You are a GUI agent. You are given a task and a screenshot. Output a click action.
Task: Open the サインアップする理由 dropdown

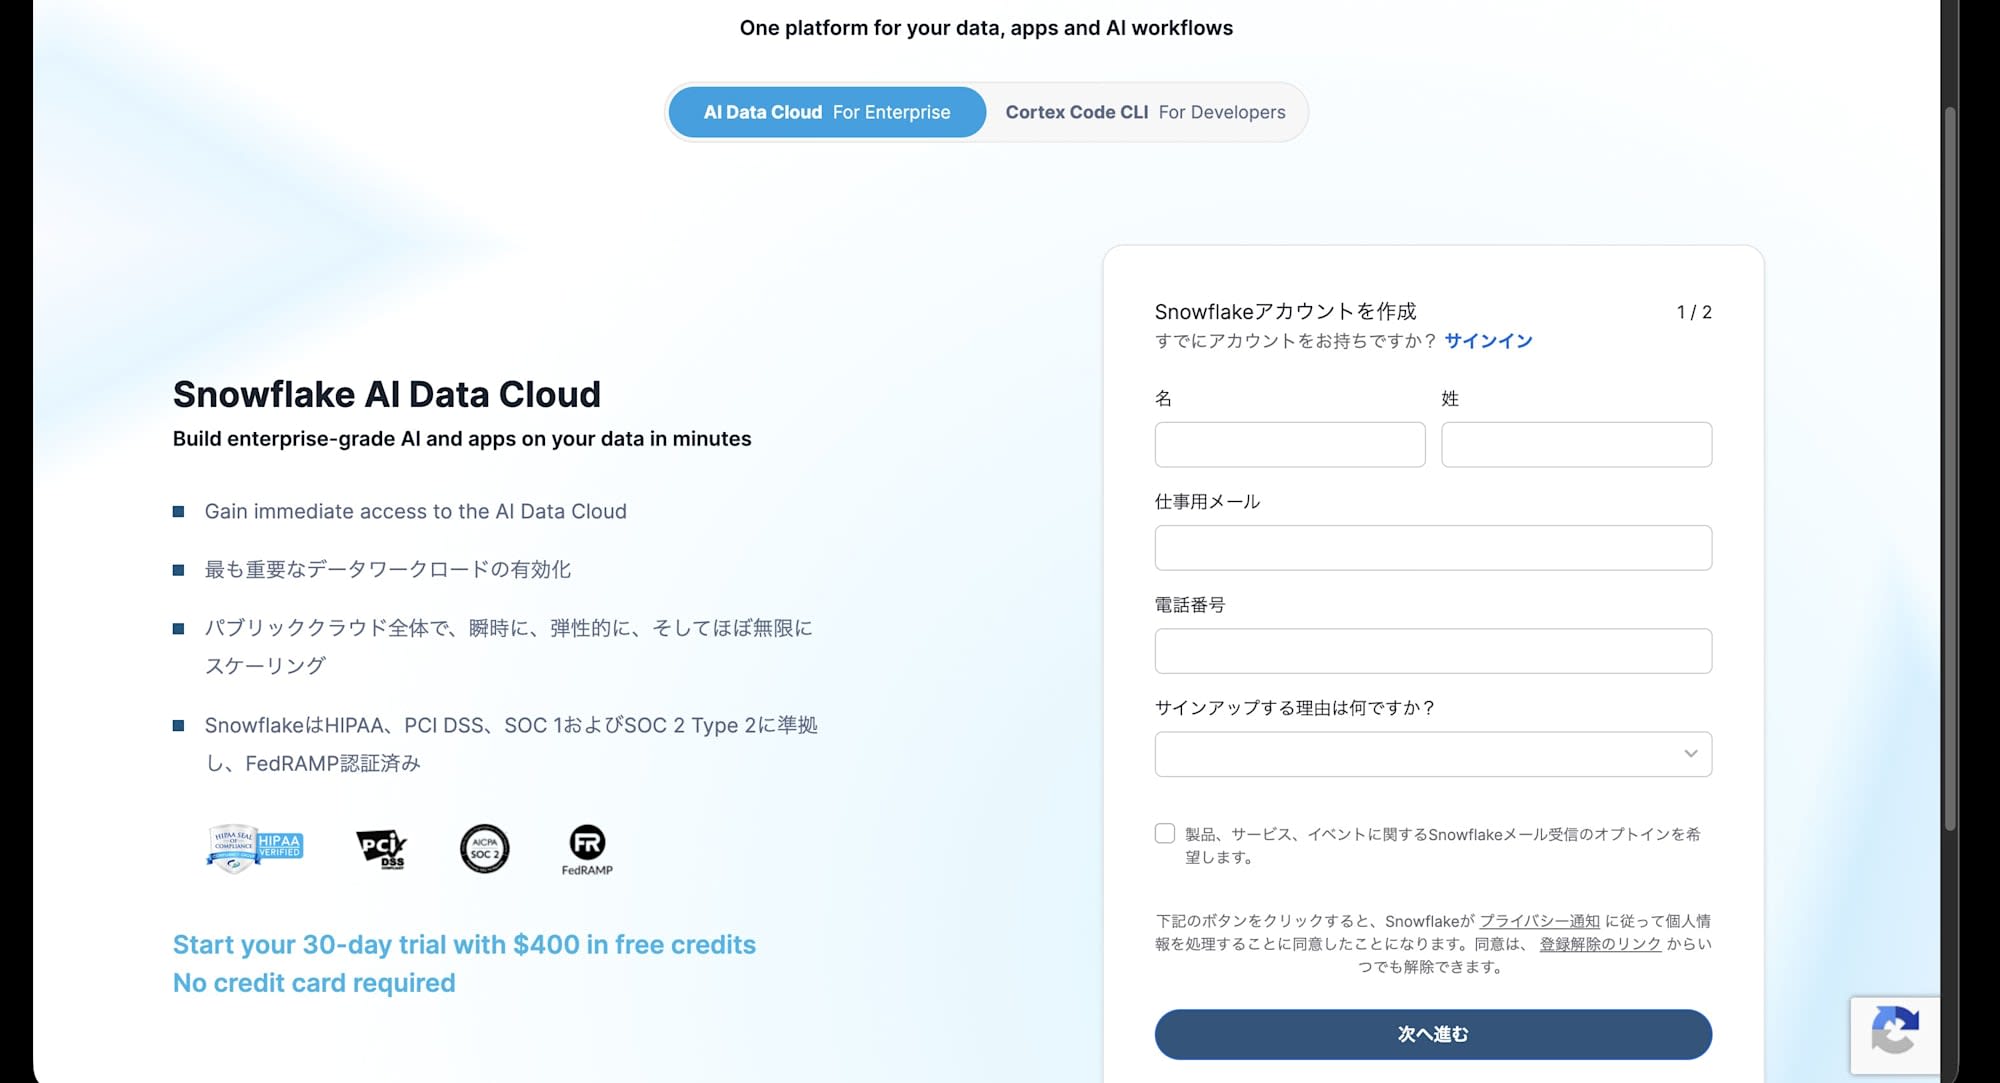click(x=1433, y=754)
